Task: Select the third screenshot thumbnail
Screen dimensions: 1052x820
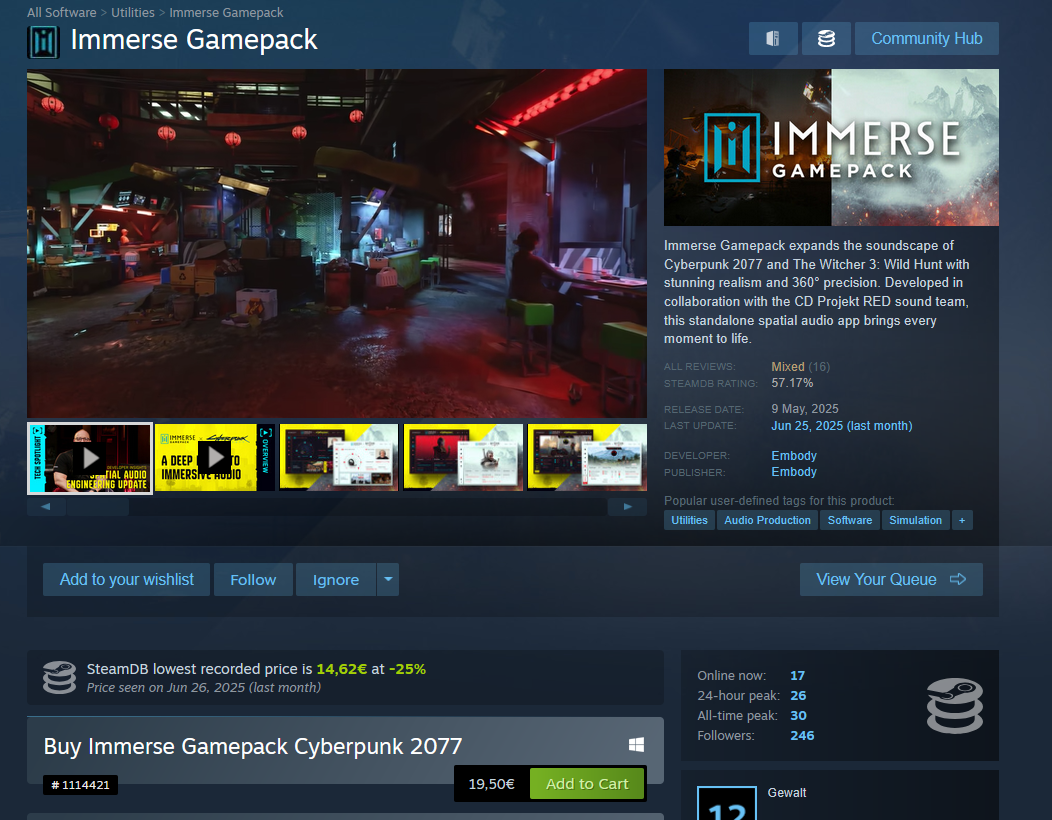Action: point(339,458)
